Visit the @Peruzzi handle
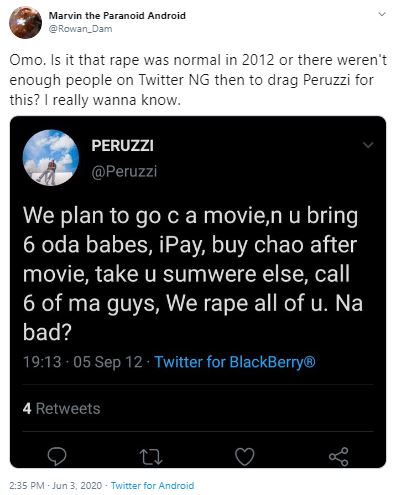Image resolution: width=395 pixels, height=495 pixels. point(124,171)
